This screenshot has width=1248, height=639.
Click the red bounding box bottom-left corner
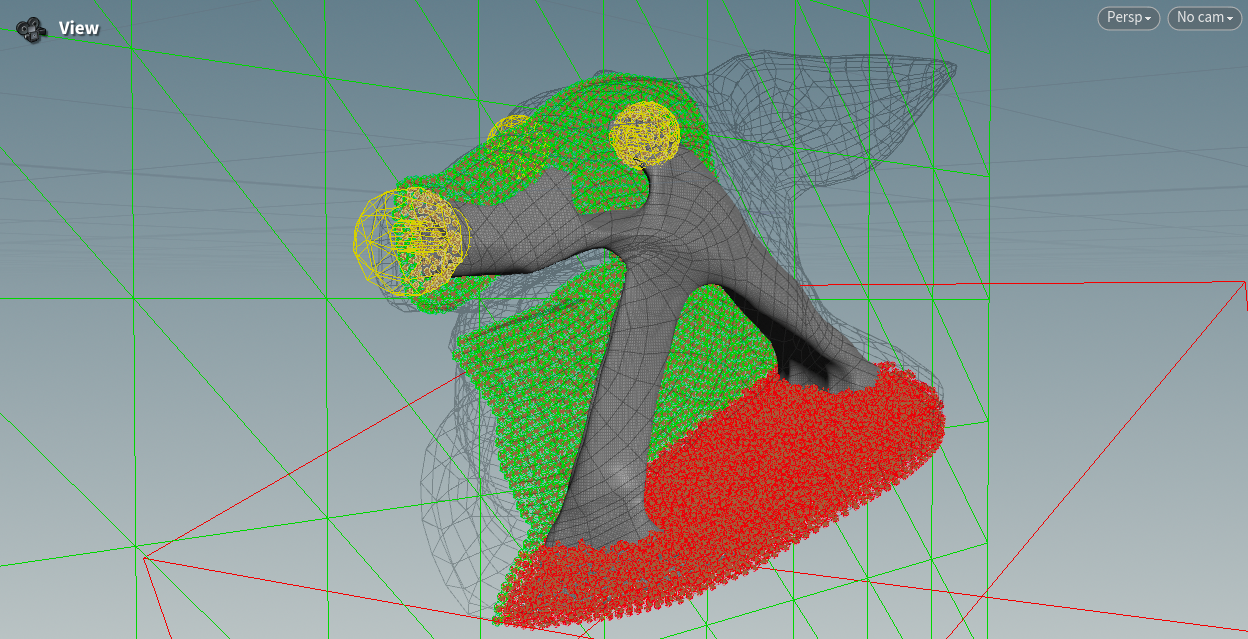[x=145, y=558]
